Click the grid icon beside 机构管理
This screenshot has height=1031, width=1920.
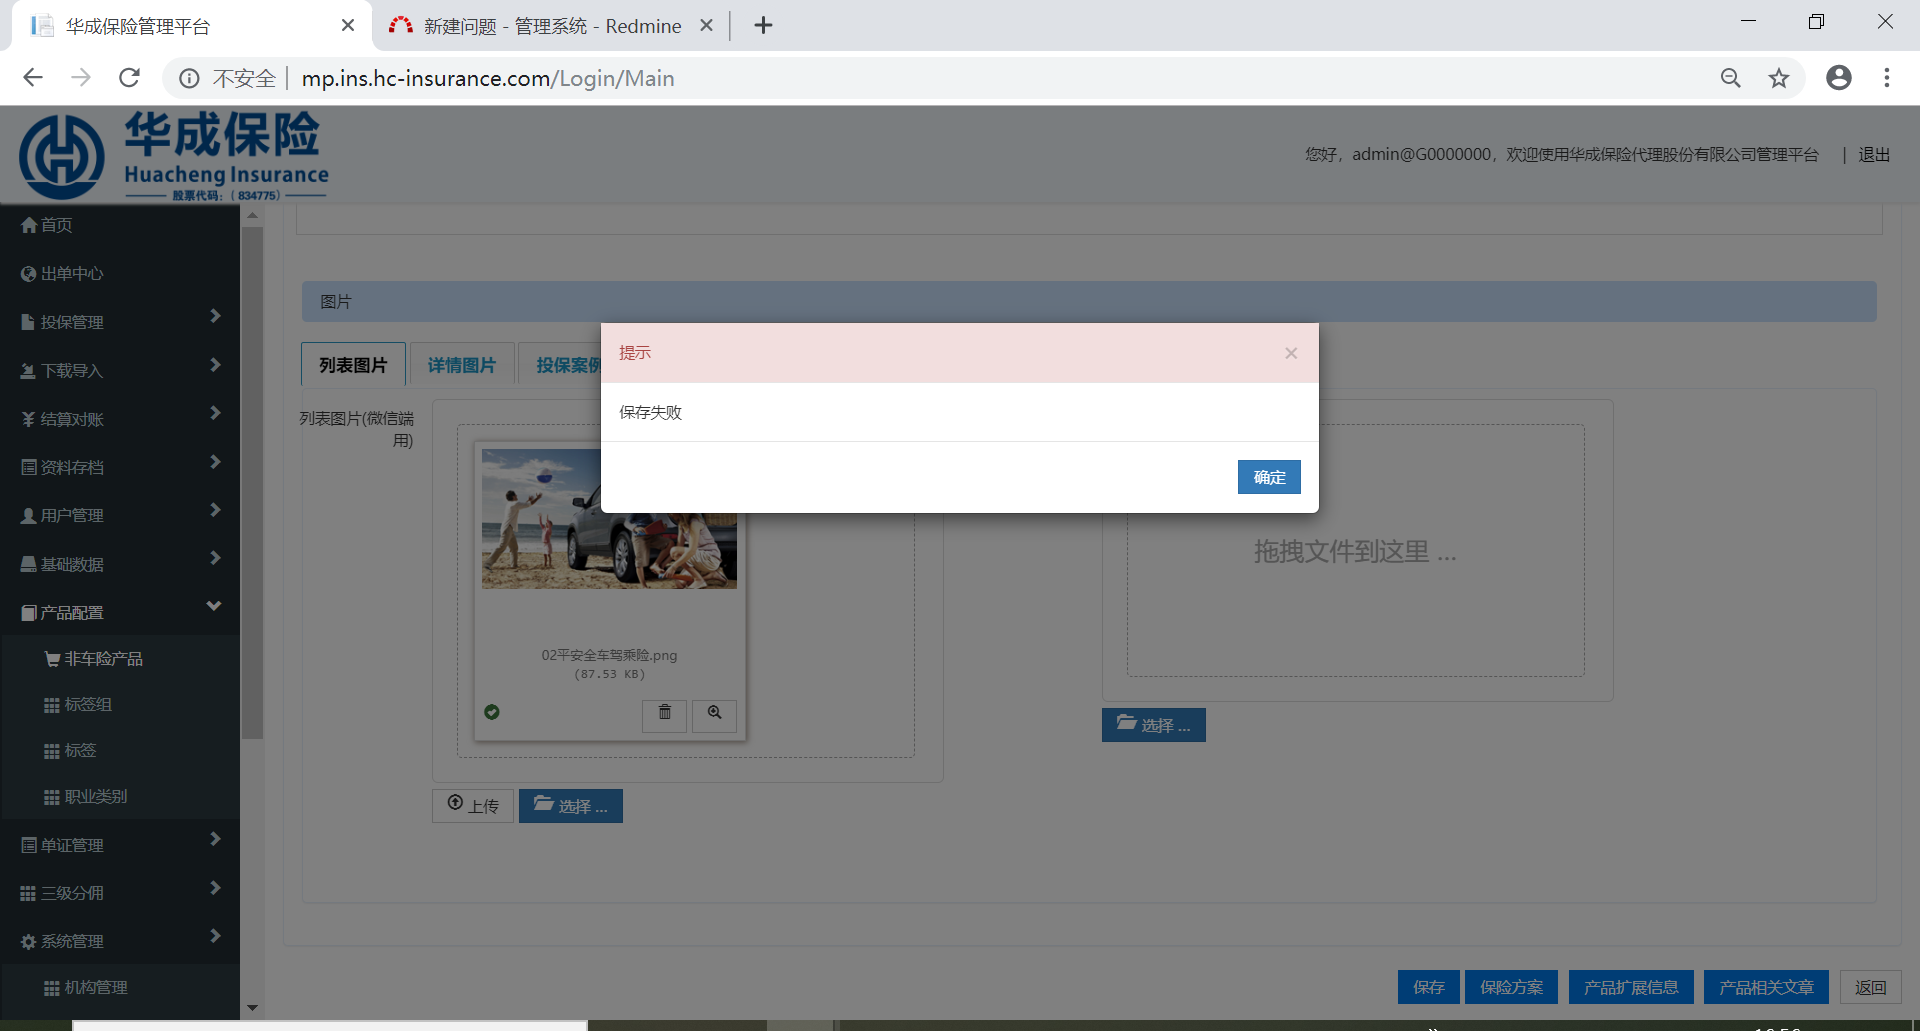(x=52, y=988)
